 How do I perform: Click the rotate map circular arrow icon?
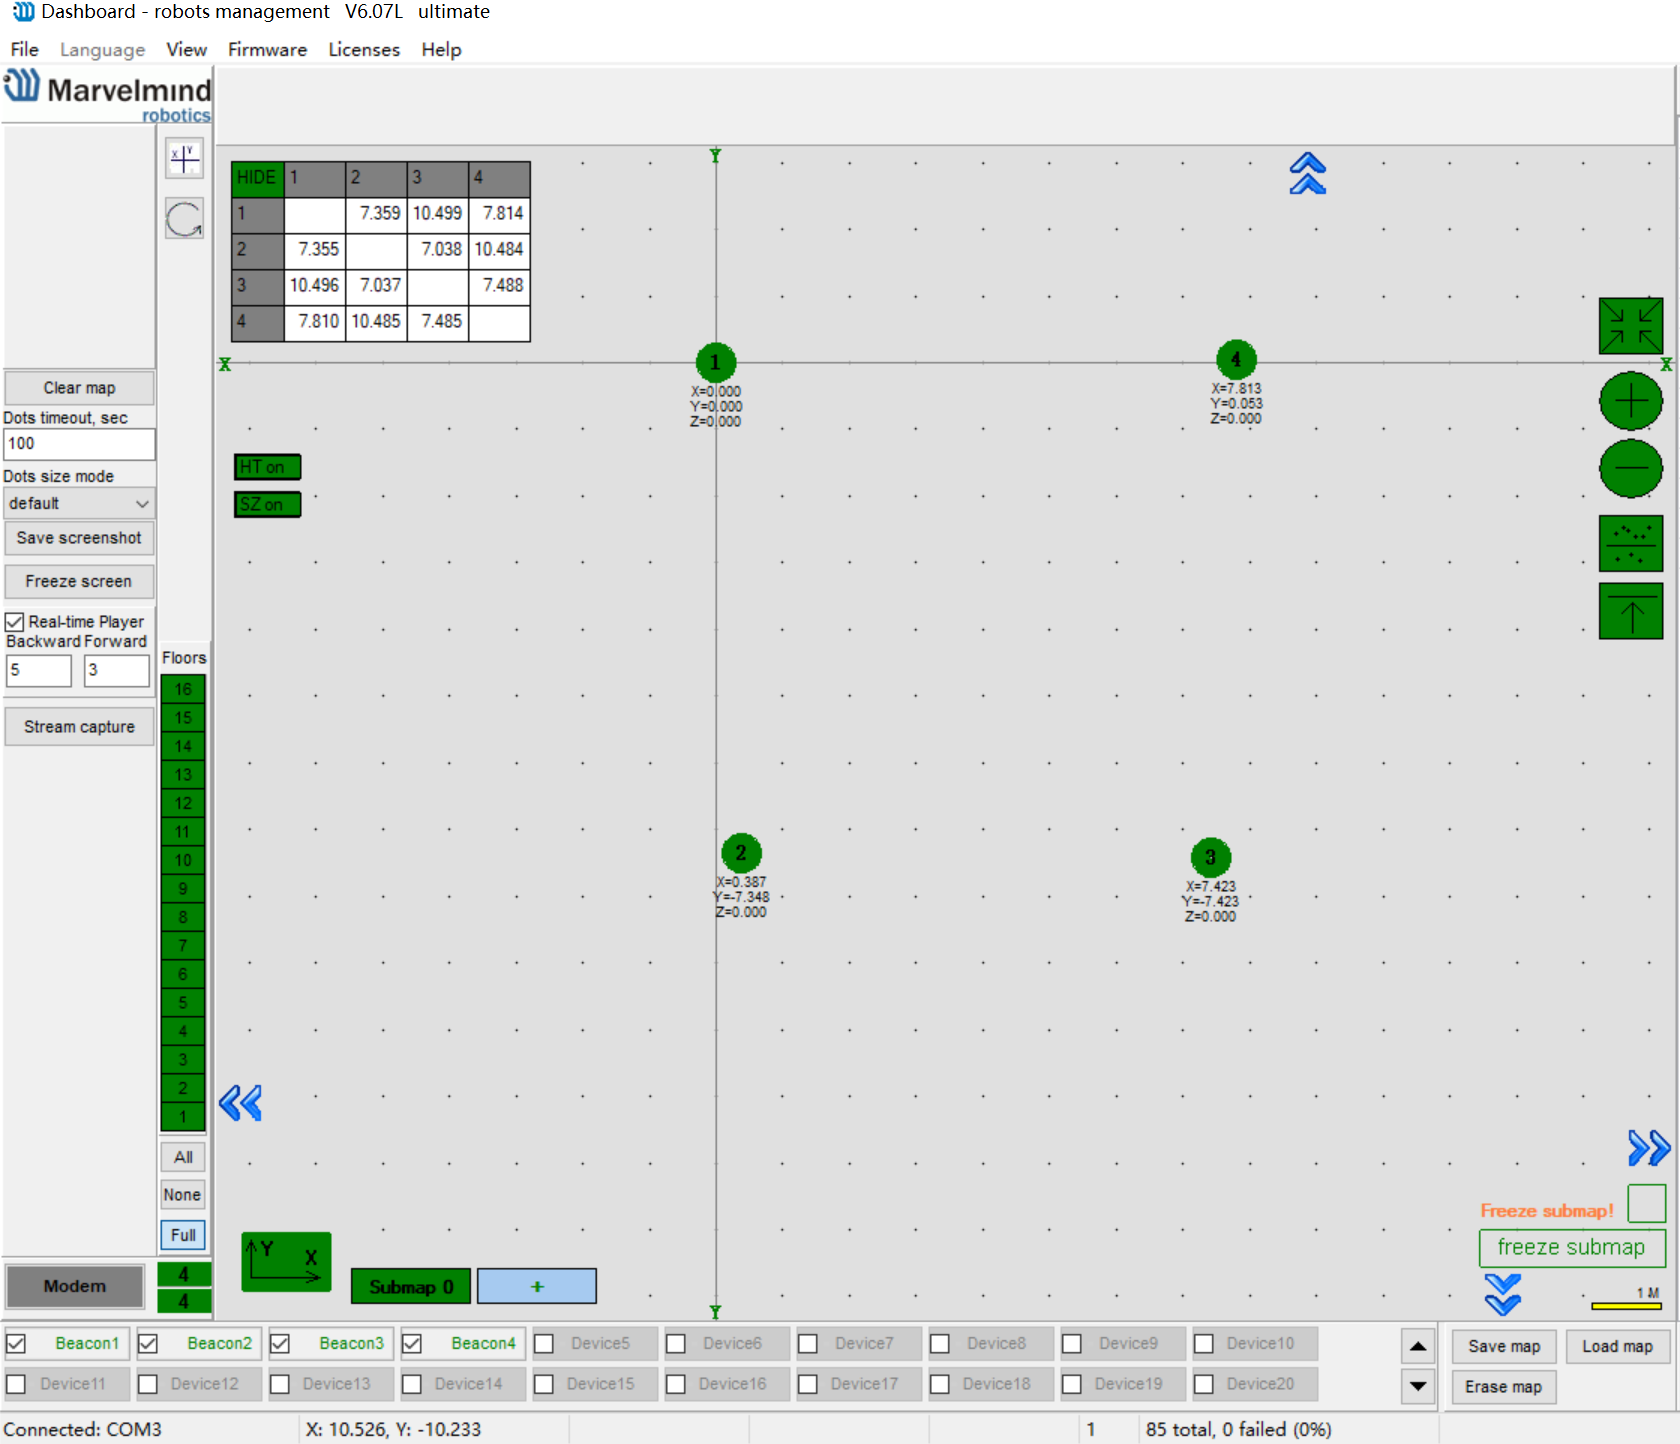[184, 219]
